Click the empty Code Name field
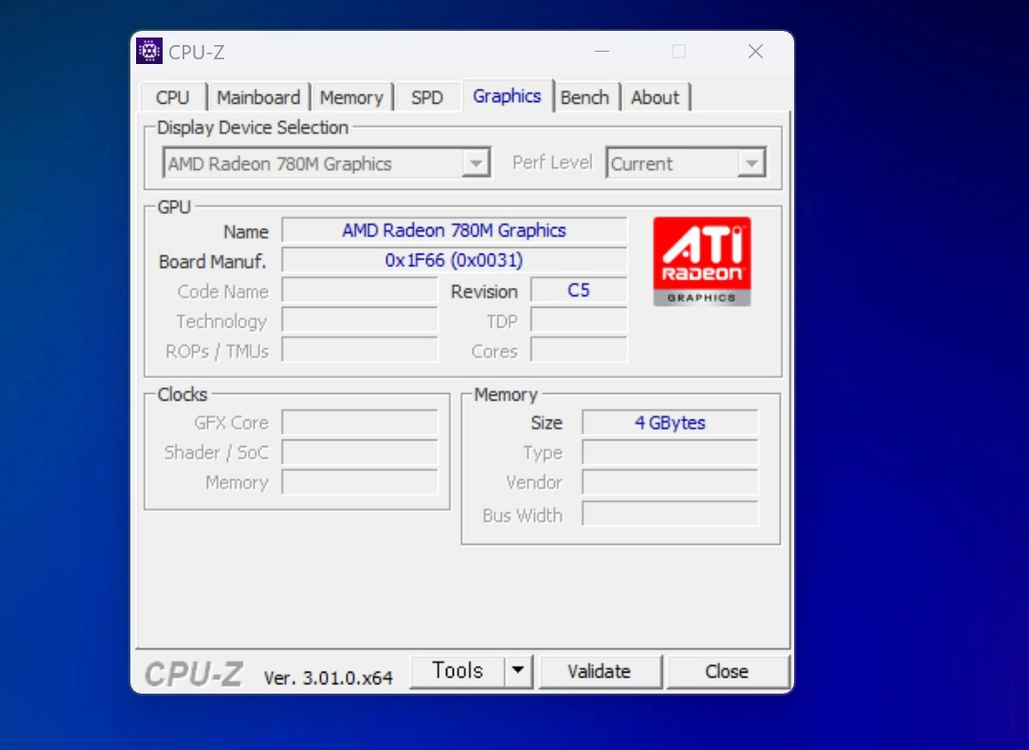 (360, 290)
